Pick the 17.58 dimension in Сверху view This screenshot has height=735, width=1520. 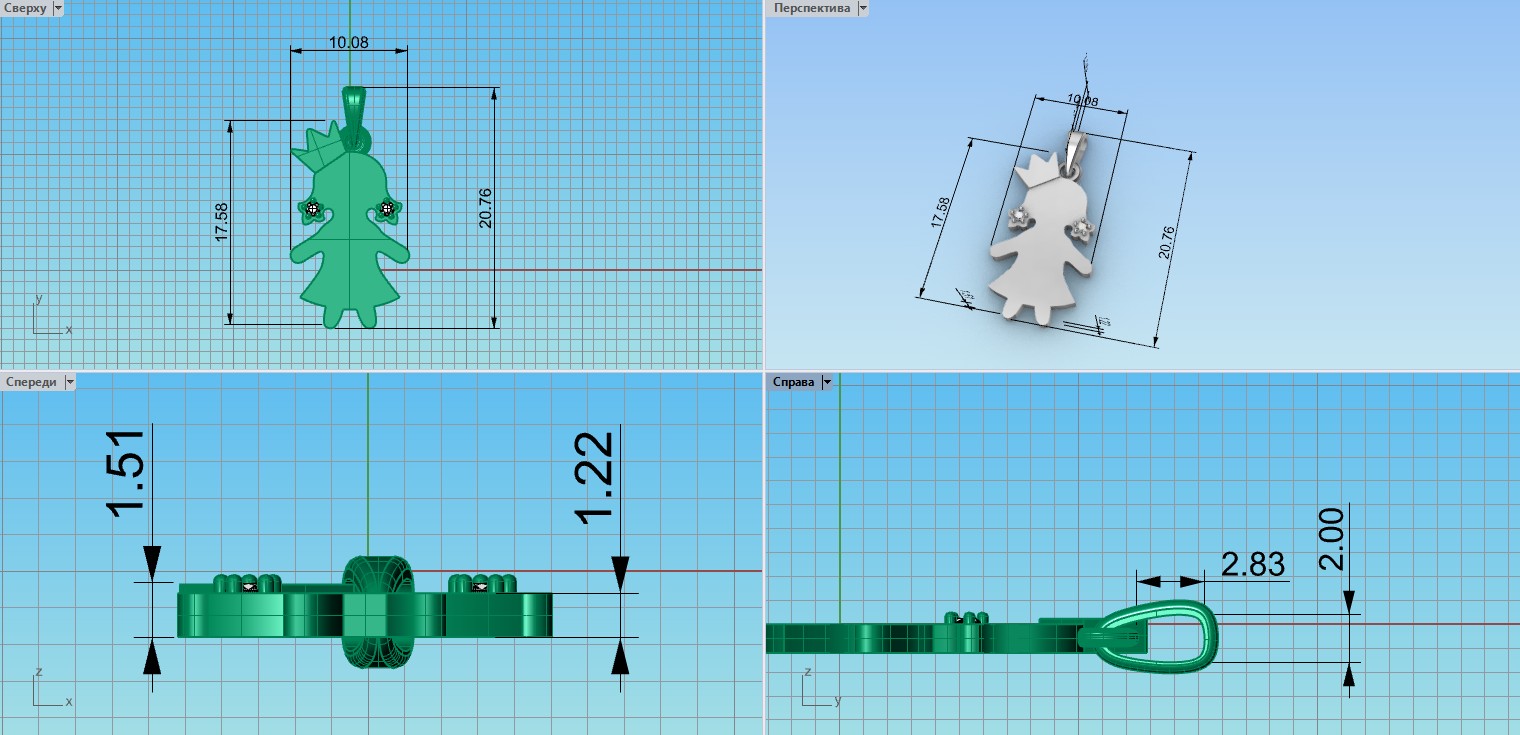click(222, 222)
